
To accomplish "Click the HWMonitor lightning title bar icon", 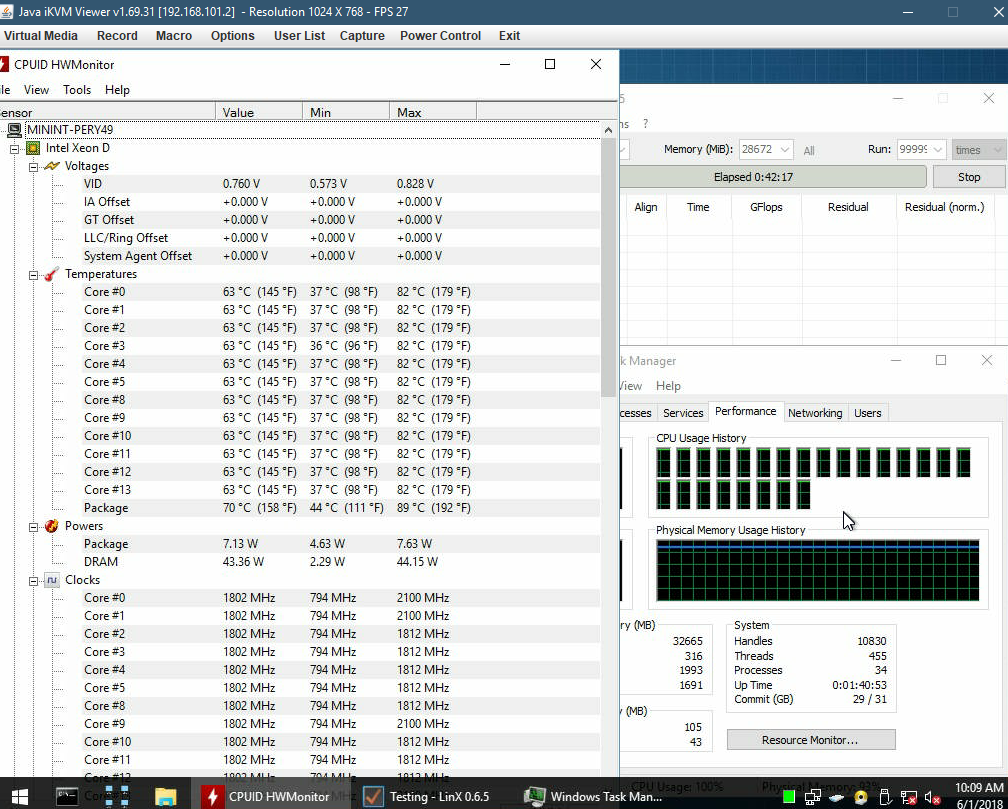I will pos(4,64).
